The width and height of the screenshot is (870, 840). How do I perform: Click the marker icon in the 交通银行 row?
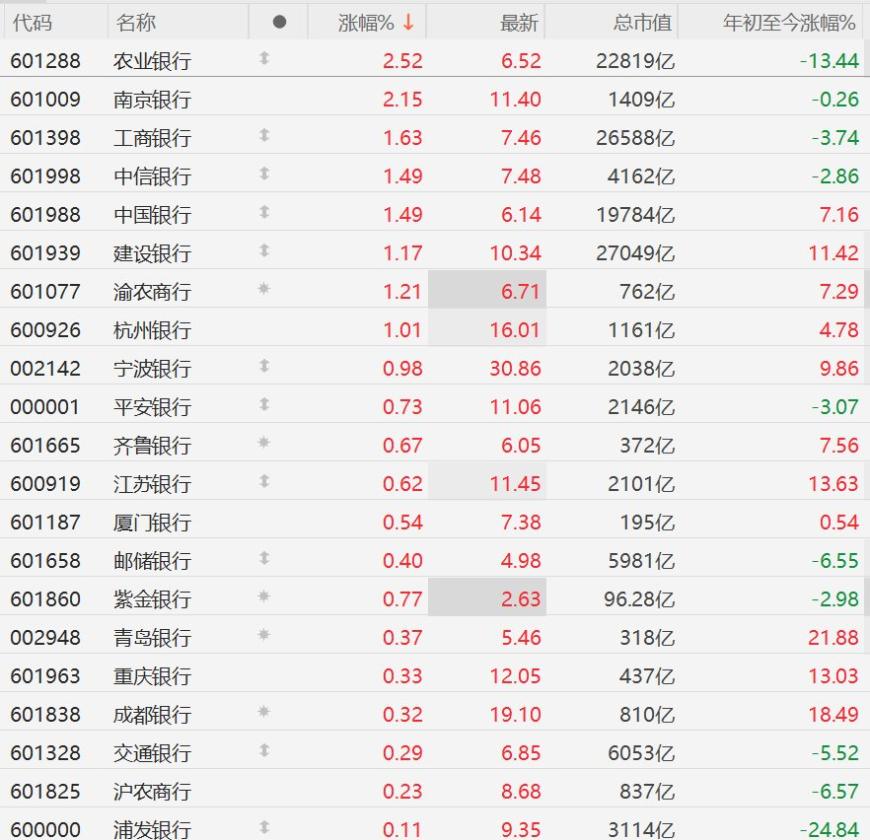point(265,750)
